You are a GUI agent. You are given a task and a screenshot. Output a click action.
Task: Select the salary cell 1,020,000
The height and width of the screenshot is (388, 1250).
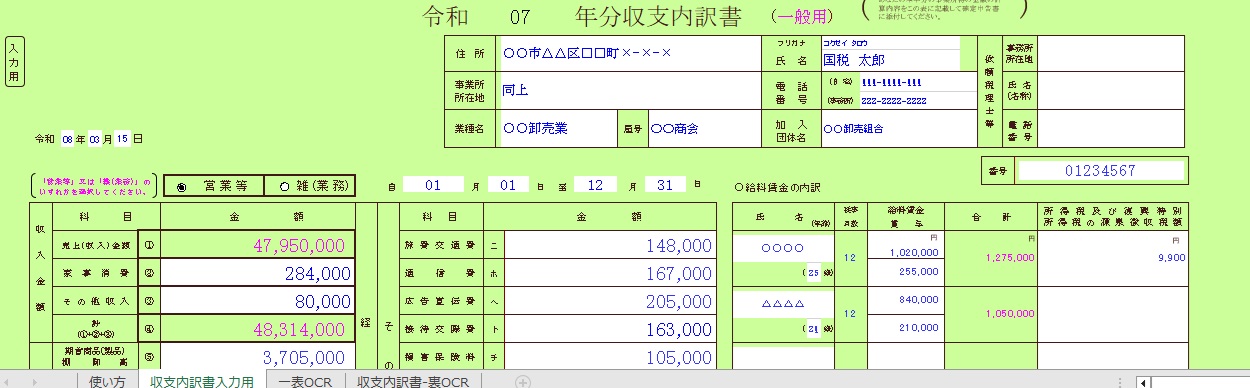point(905,251)
